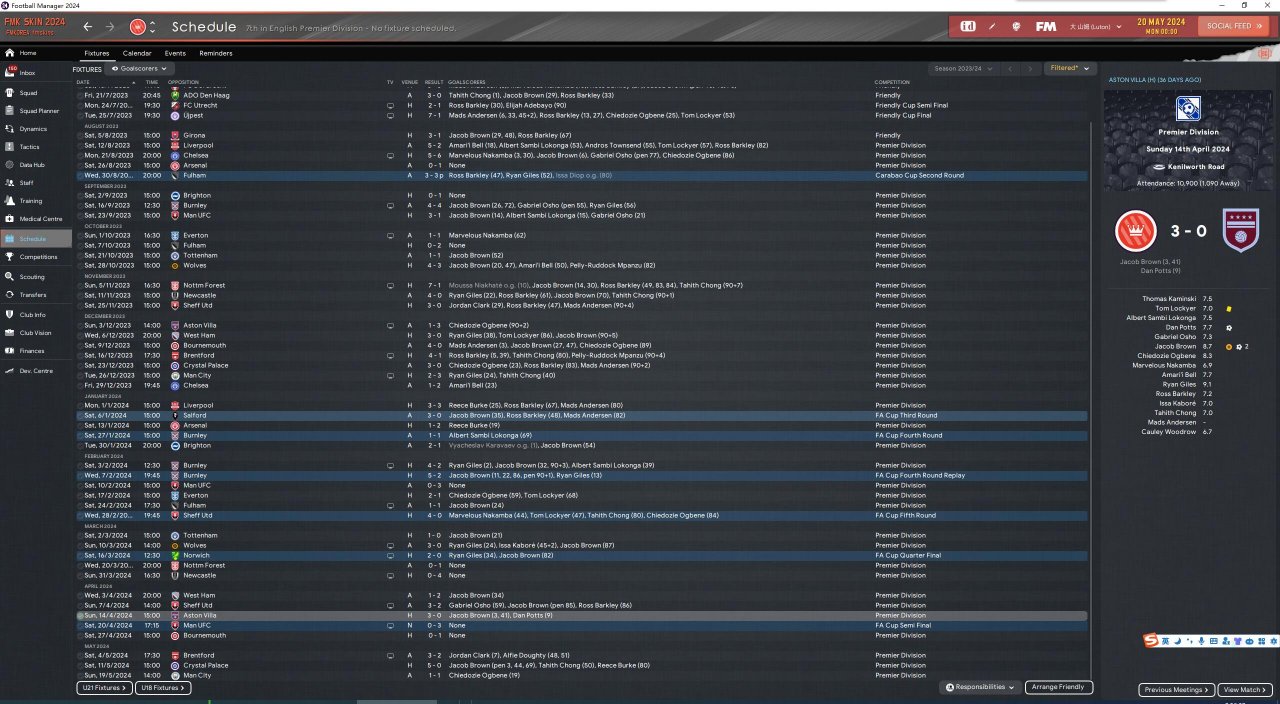Image resolution: width=1280 pixels, height=704 pixels.
Task: Select the Aston Villa 14/4/2024 fixture row
Action: [582, 615]
